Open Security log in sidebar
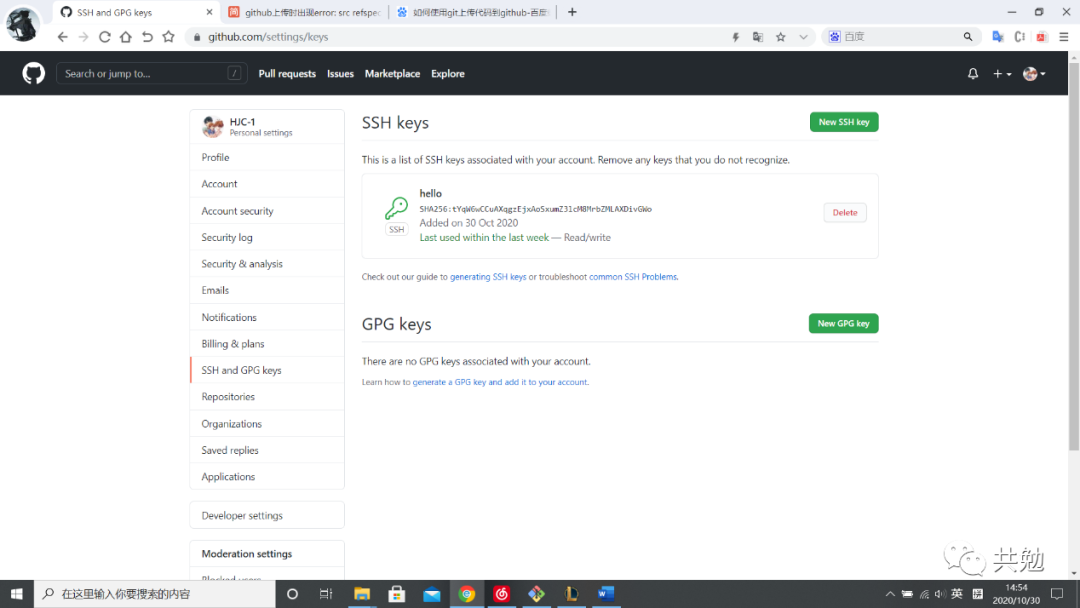This screenshot has height=608, width=1080. pos(267,238)
